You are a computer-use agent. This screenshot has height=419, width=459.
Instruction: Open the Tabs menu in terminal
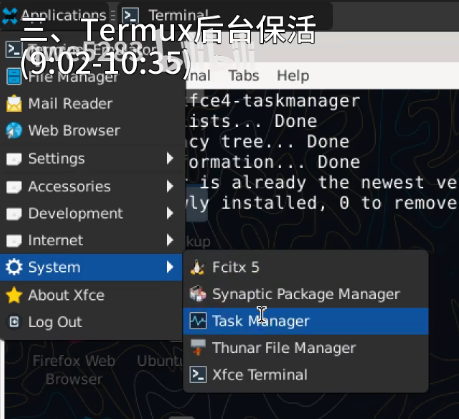coord(244,76)
